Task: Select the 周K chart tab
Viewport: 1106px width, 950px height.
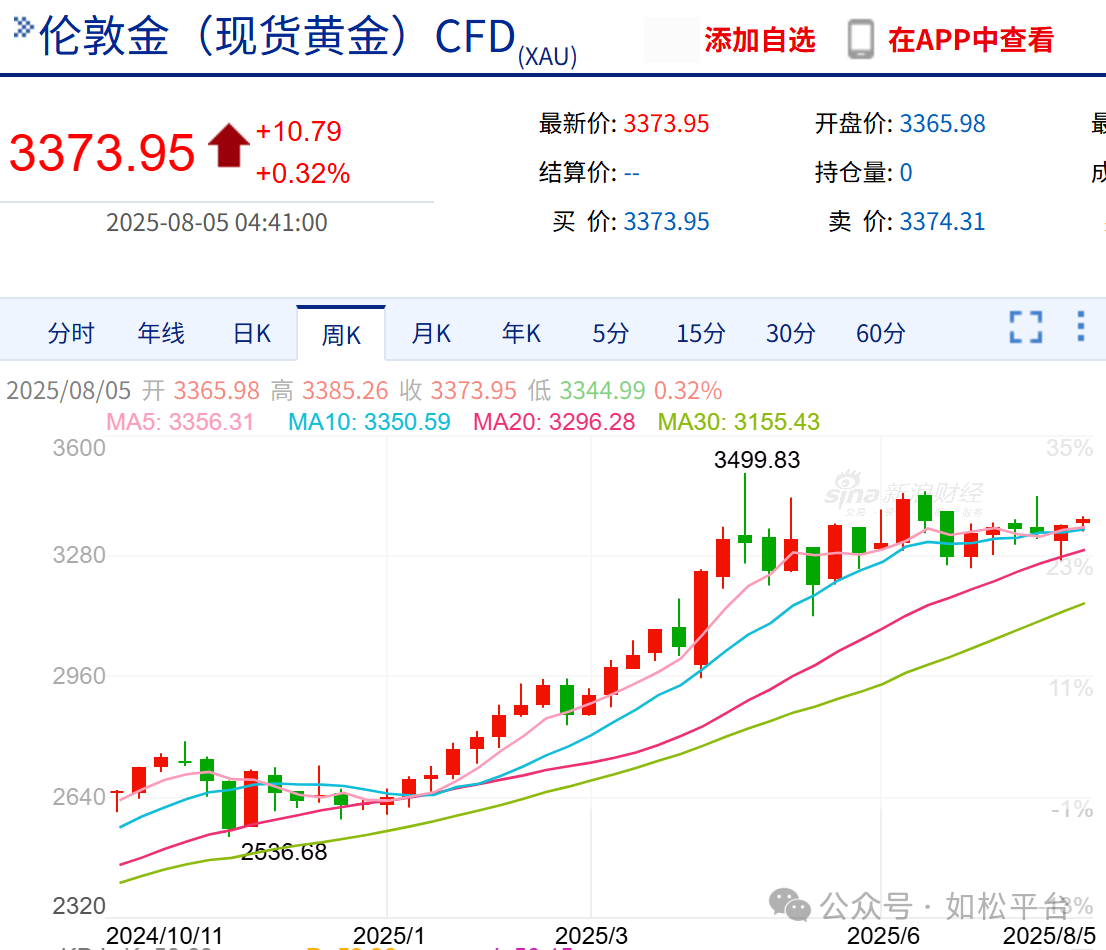Action: [x=341, y=334]
